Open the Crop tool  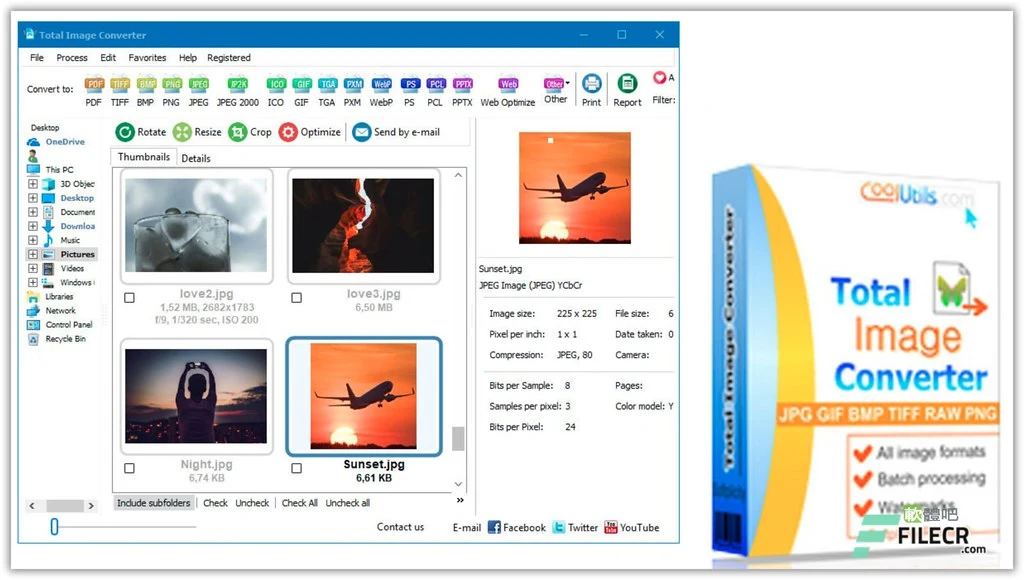point(249,132)
